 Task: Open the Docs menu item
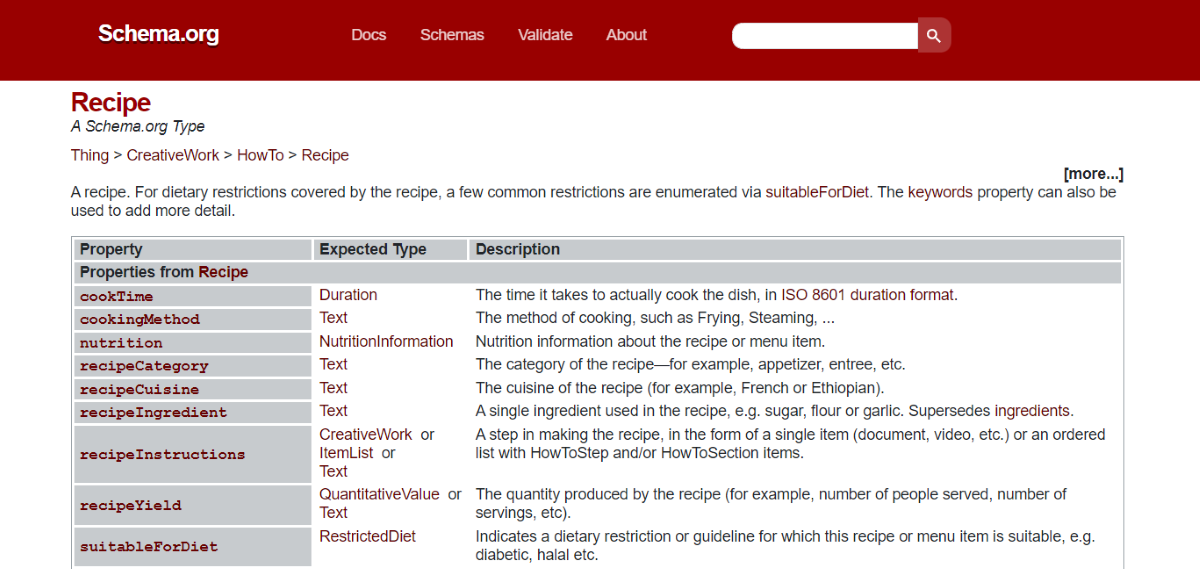368,35
